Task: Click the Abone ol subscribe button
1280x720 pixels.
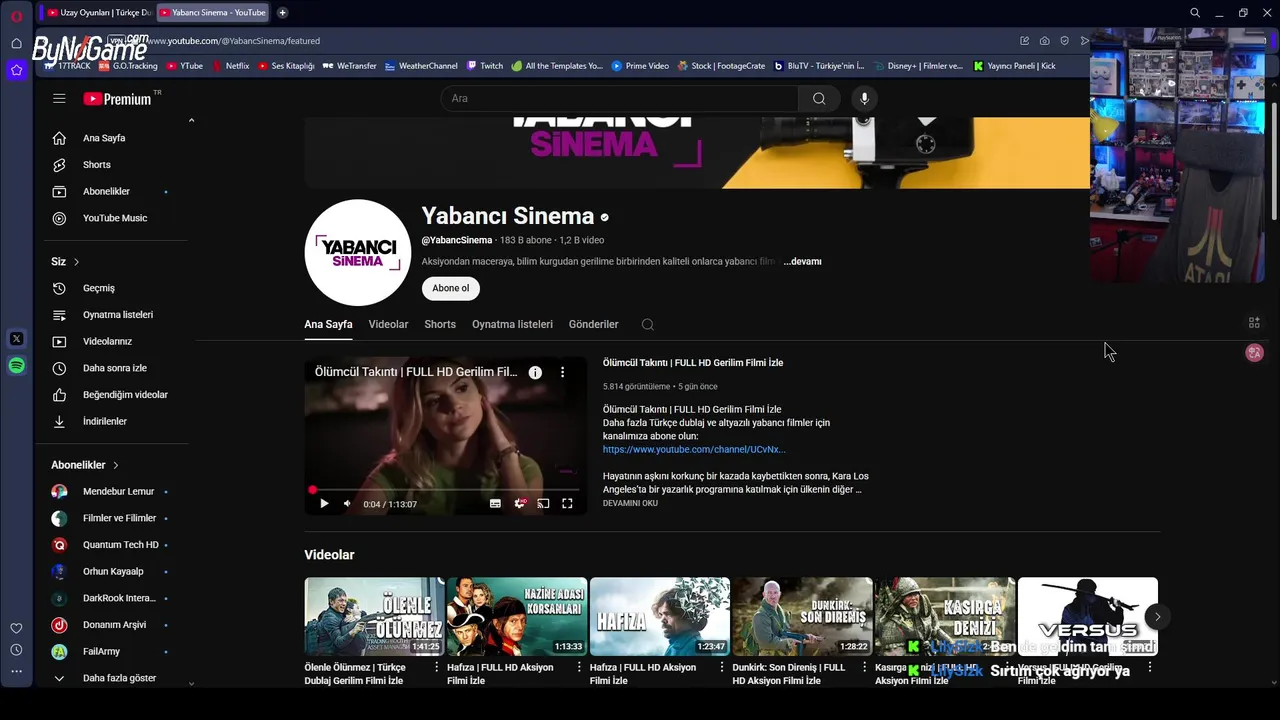Action: (x=450, y=288)
